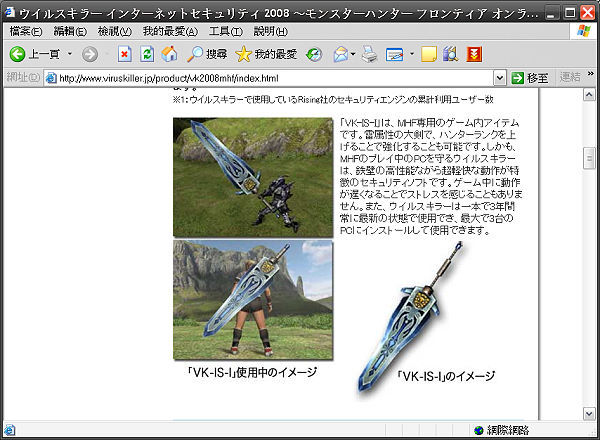
Task: Click the grey Forward arrow button
Action: point(90,54)
